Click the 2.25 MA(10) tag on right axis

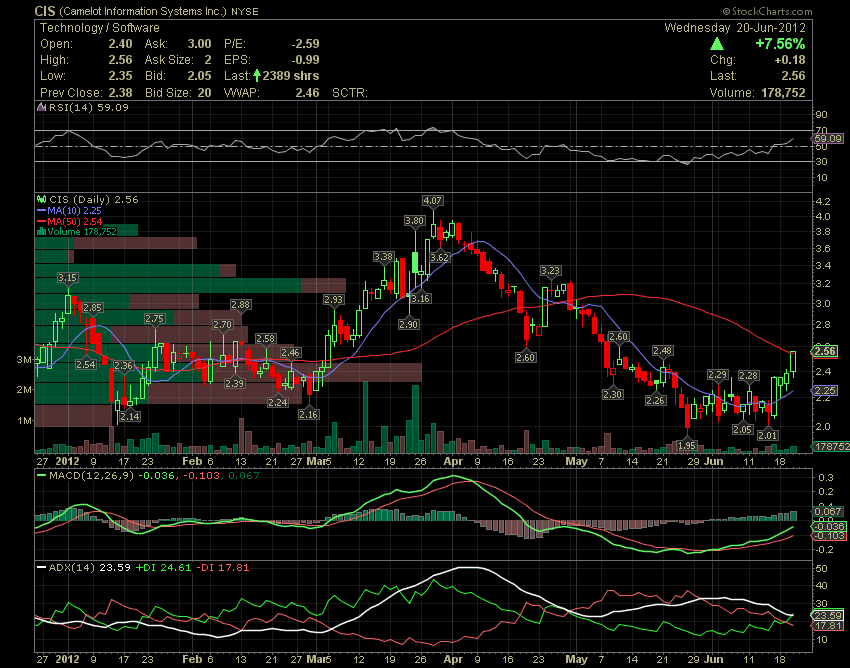coord(825,390)
